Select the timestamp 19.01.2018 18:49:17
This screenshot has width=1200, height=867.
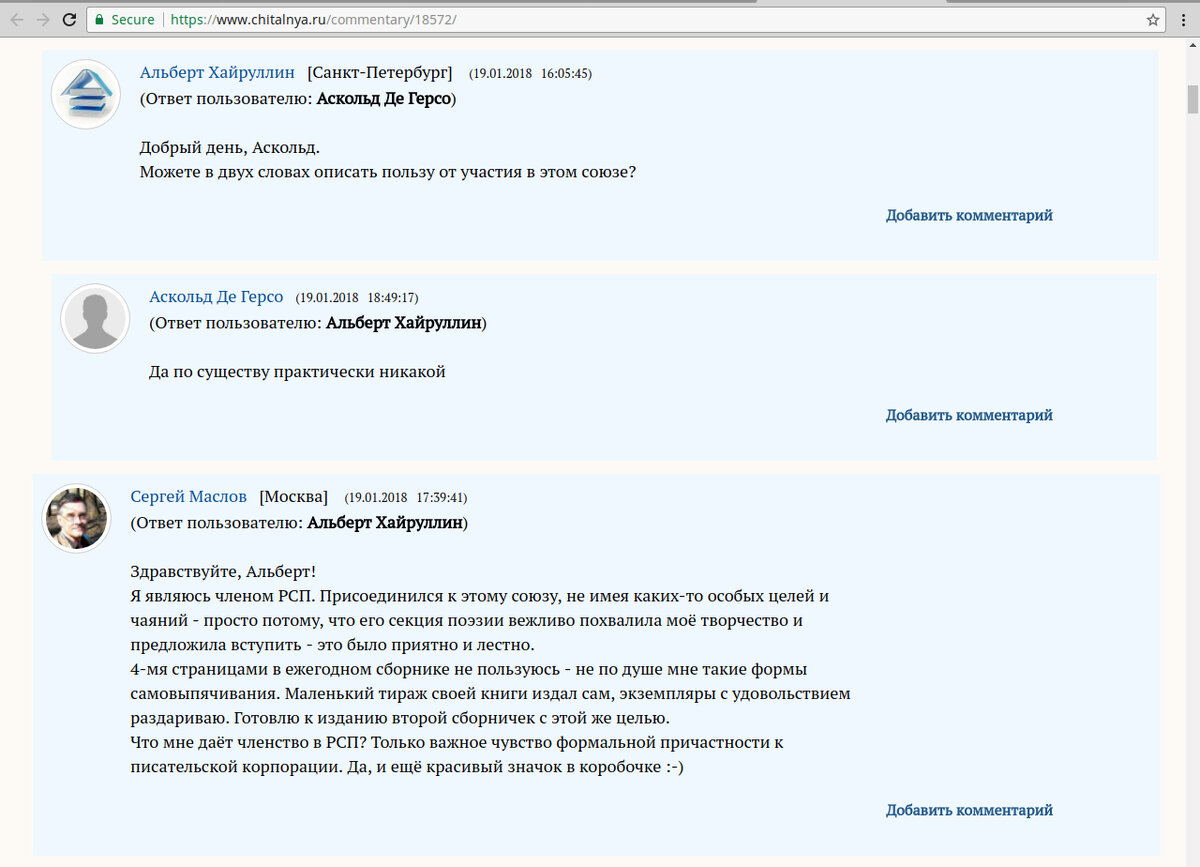tap(357, 298)
